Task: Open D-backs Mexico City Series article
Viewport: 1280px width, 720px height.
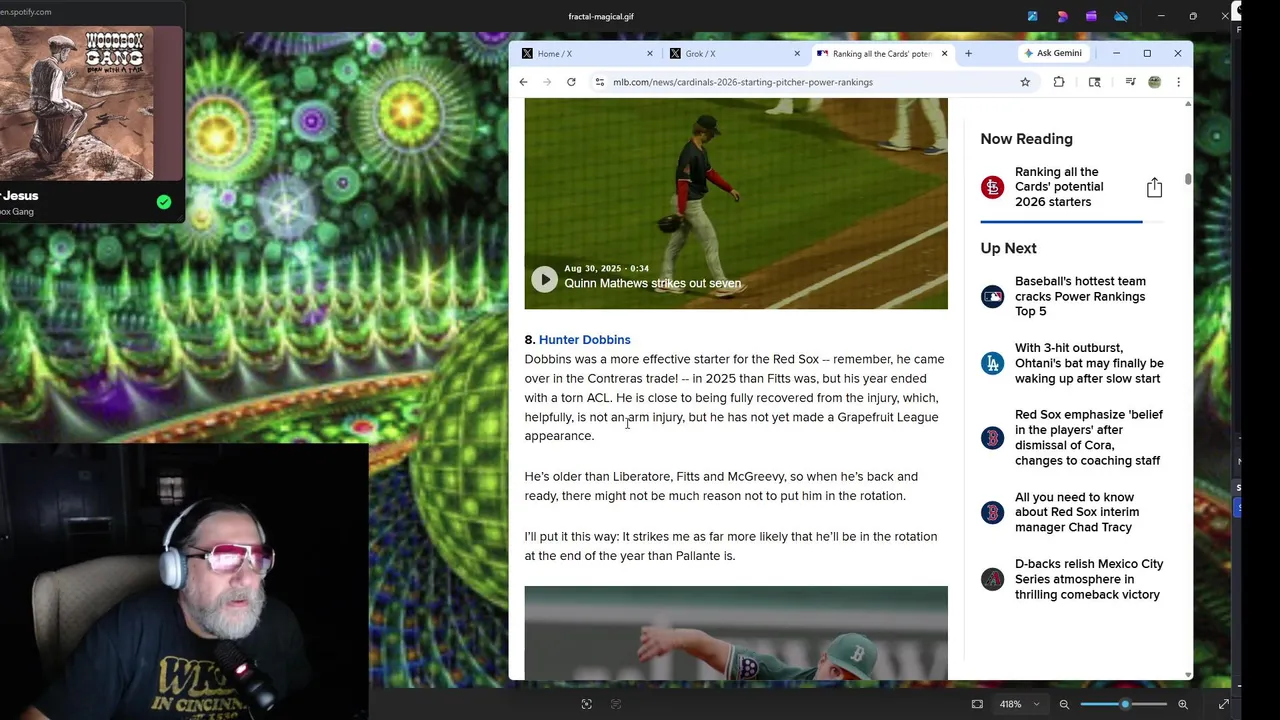Action: (x=1089, y=579)
